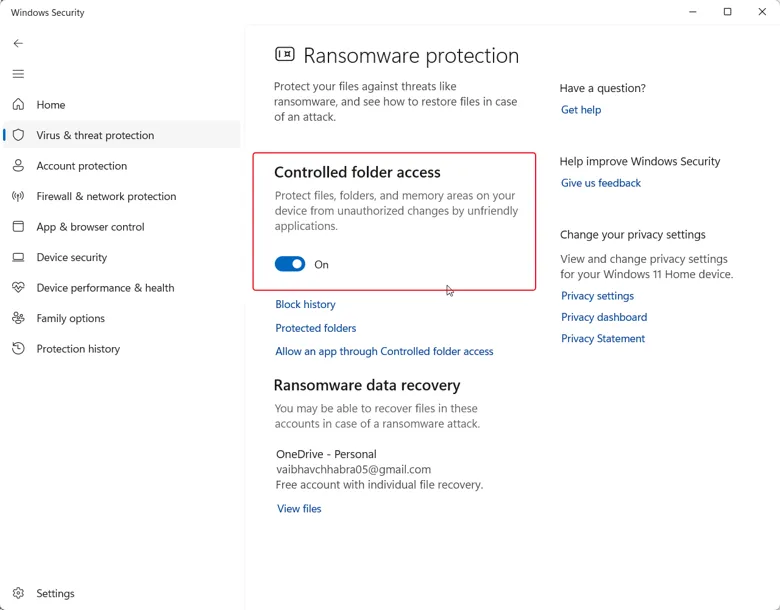The height and width of the screenshot is (610, 780).
Task: Click Give us feedback link
Action: (601, 183)
